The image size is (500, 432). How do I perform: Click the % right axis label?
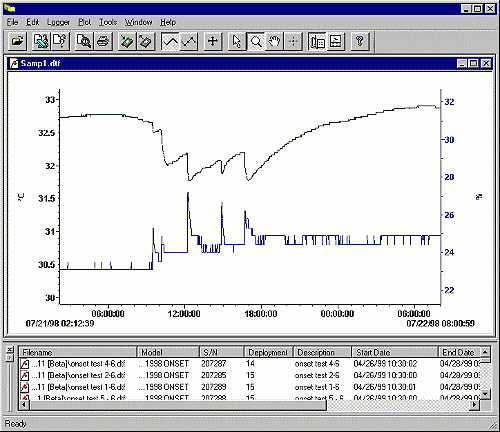tap(479, 197)
